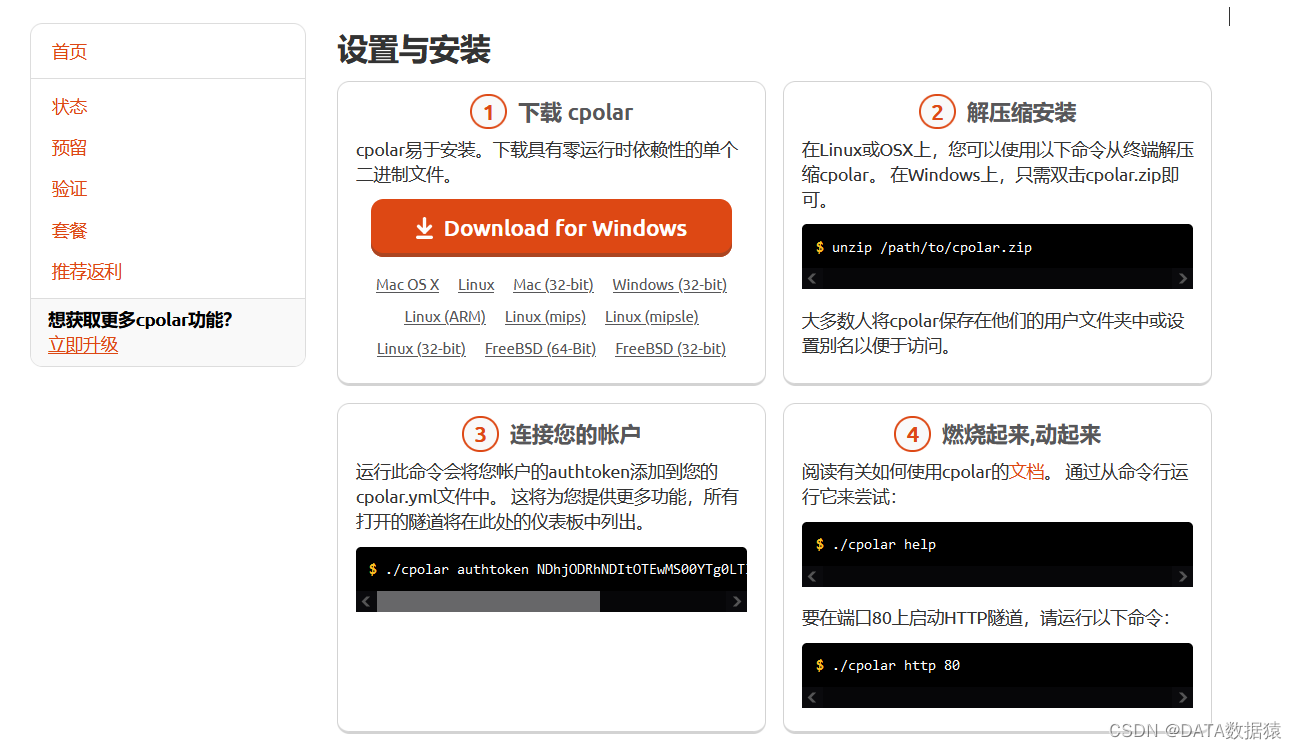
Task: Click the 连接您的帐户 step heading
Action: pyautogui.click(x=575, y=435)
